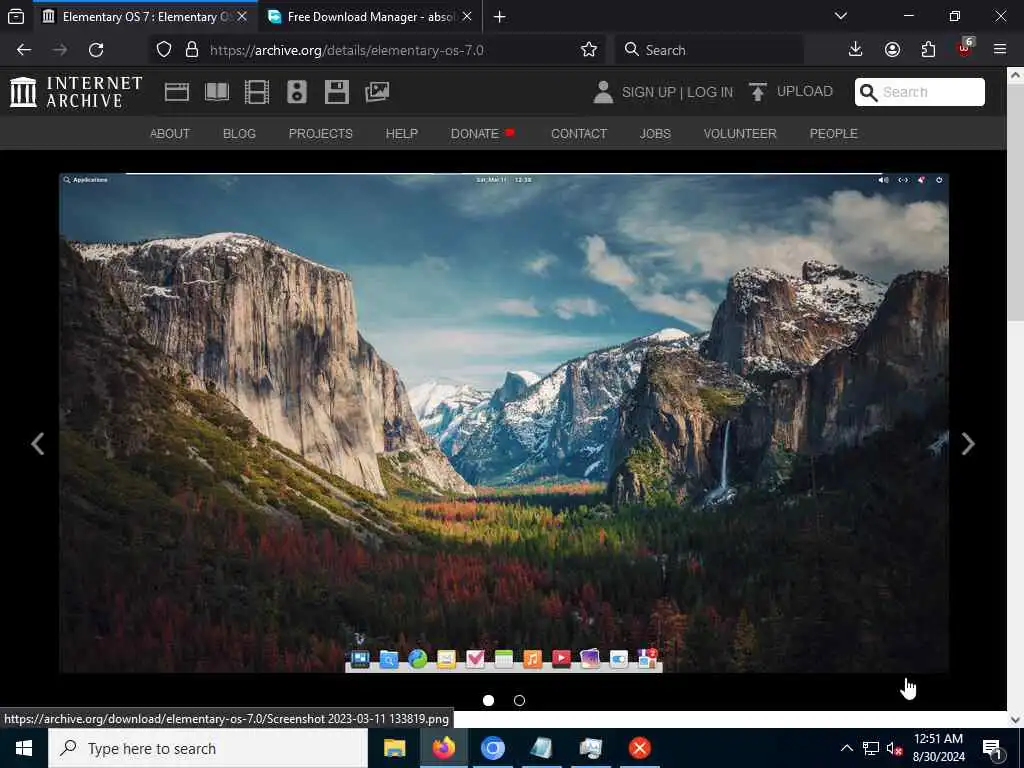Open the Video film strip icon
1024x768 pixels.
pyautogui.click(x=257, y=92)
